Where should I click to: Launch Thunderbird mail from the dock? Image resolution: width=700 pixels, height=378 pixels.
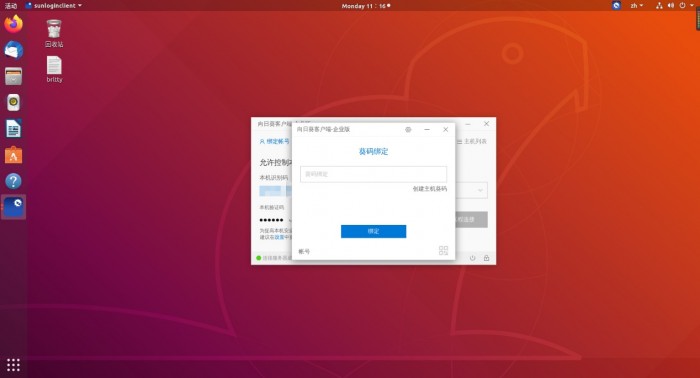pos(13,50)
